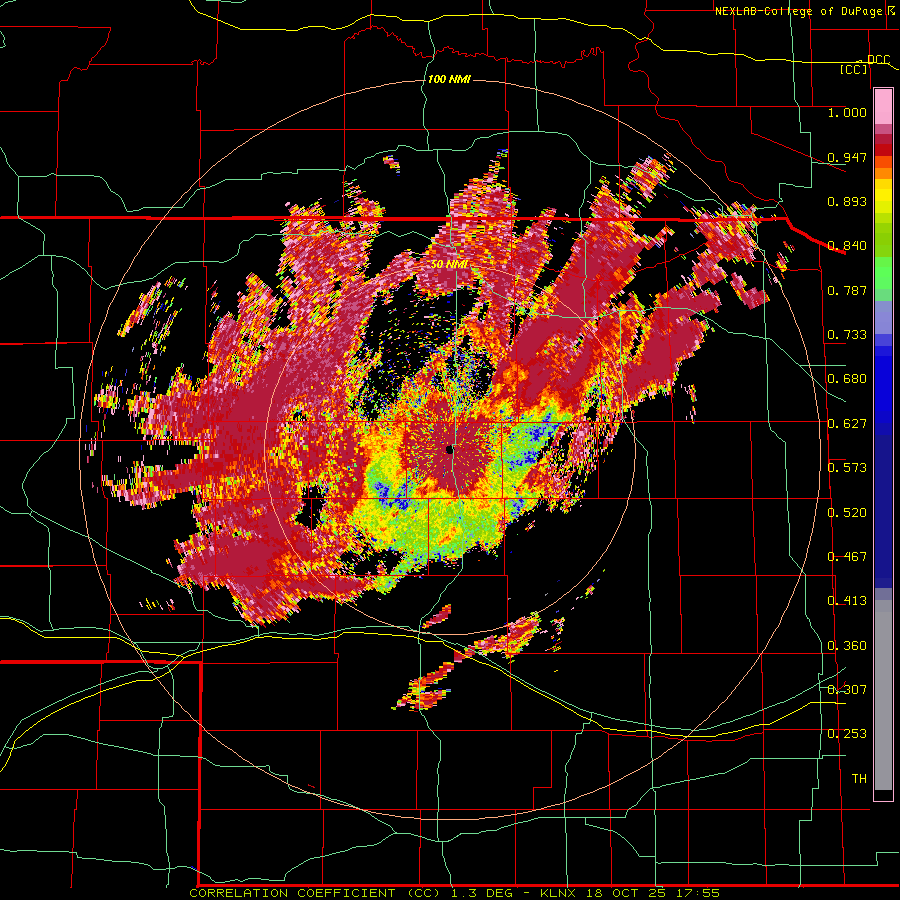The width and height of the screenshot is (900, 900).
Task: Click the KLNX station ID in caption
Action: [560, 893]
